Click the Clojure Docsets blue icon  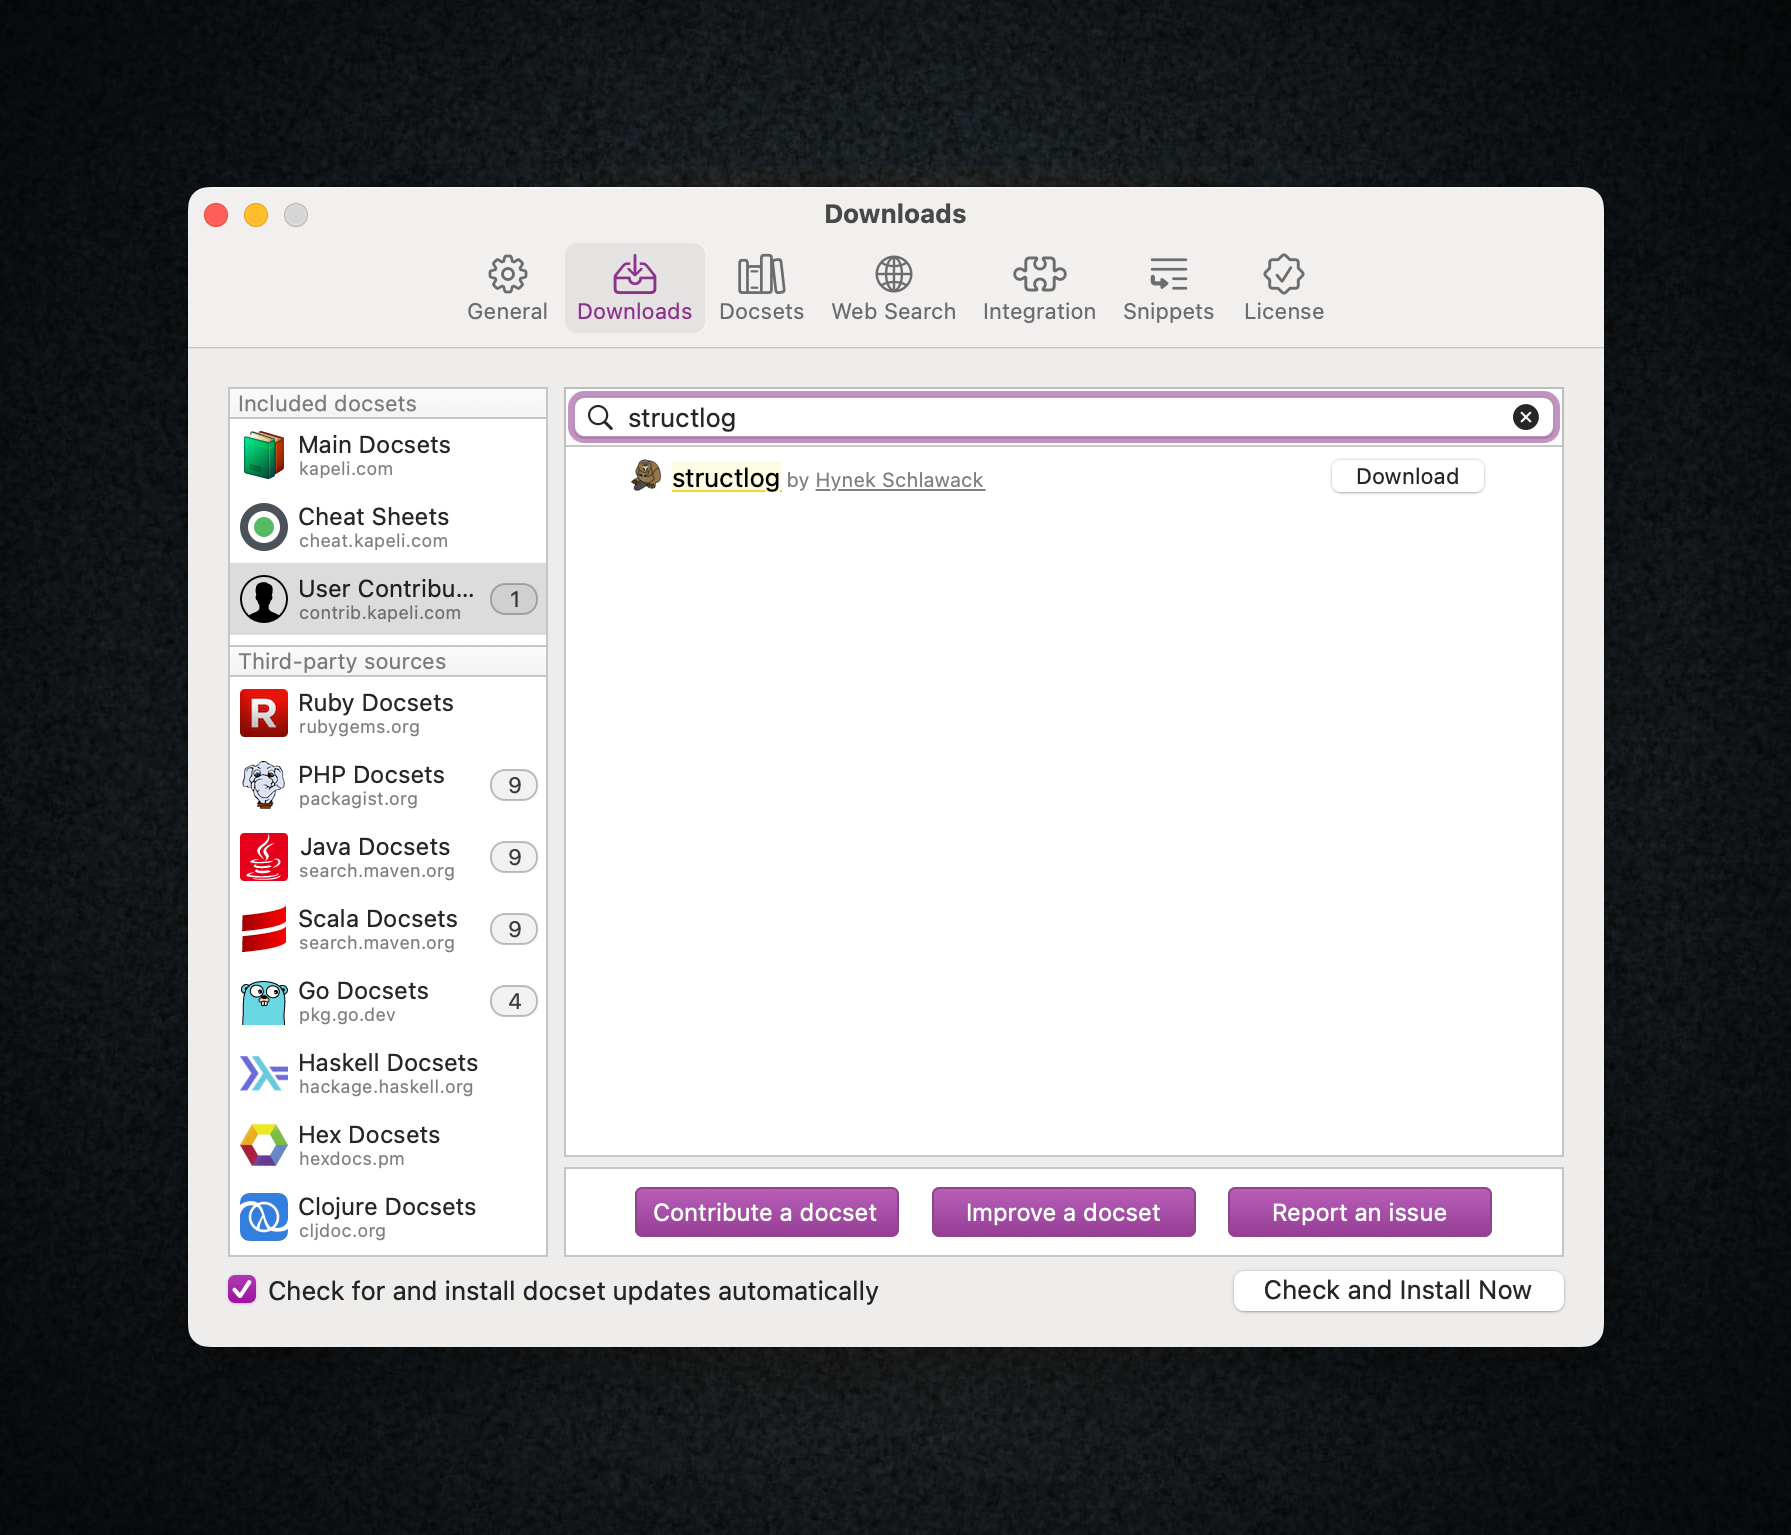pos(264,1217)
